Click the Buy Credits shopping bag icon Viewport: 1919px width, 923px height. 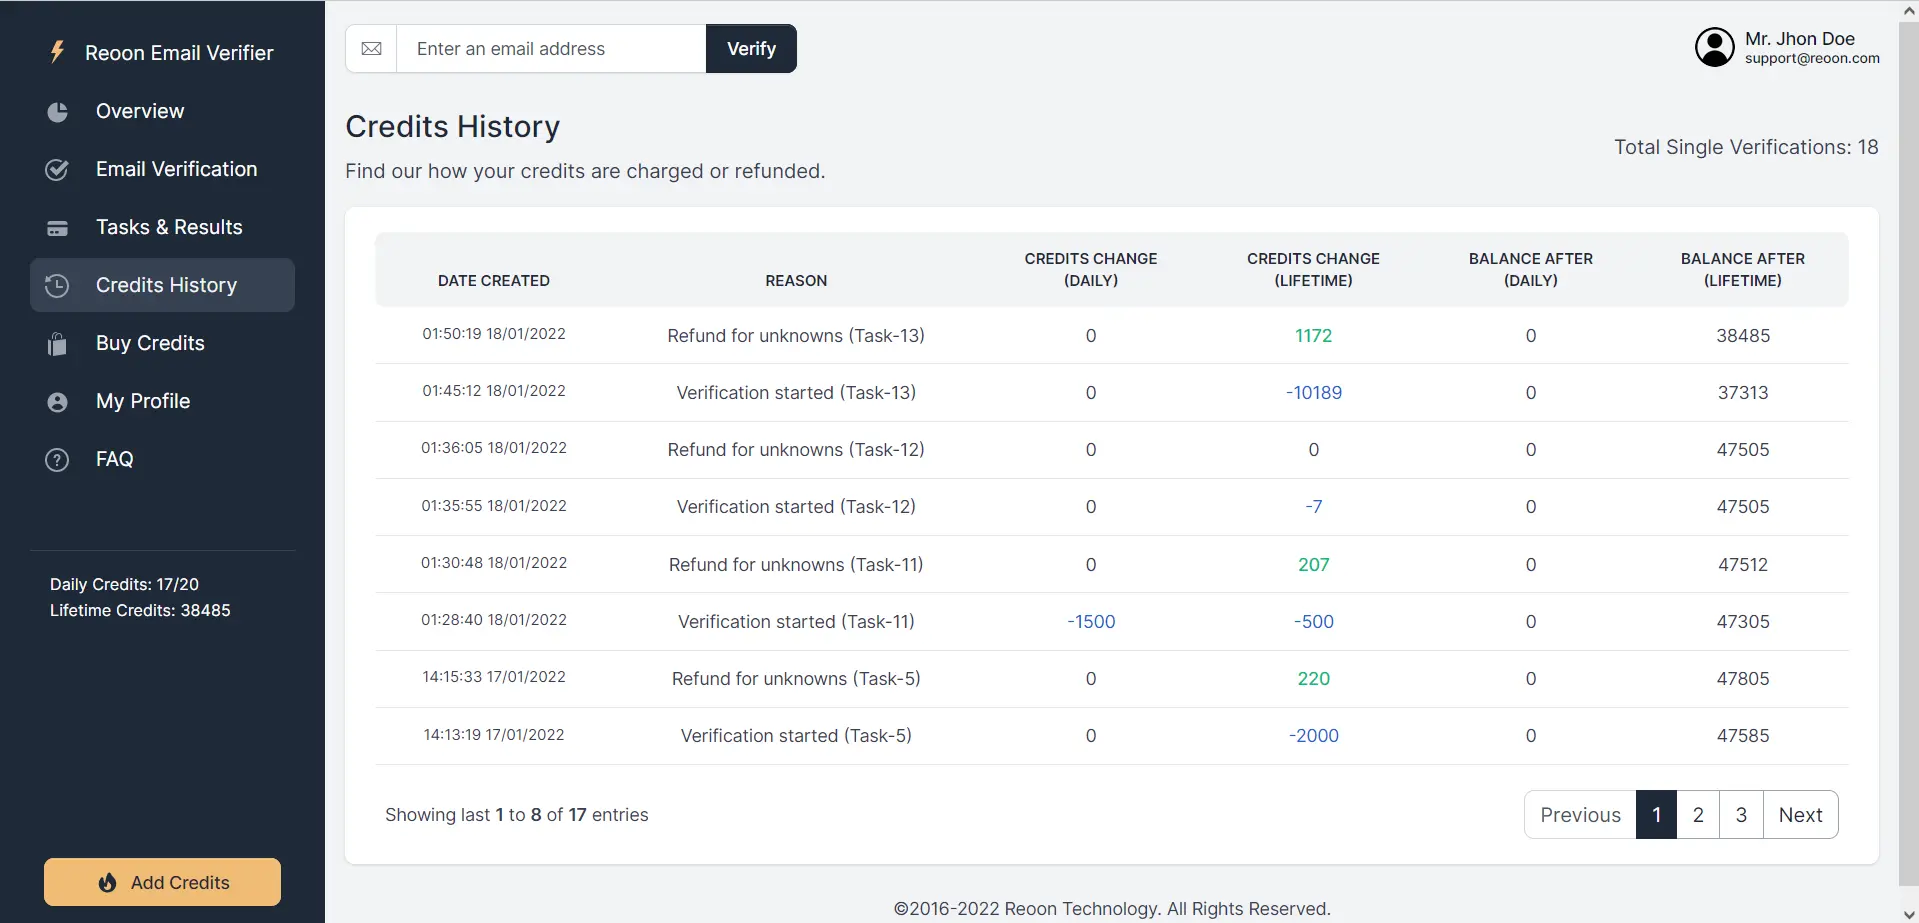(x=58, y=344)
